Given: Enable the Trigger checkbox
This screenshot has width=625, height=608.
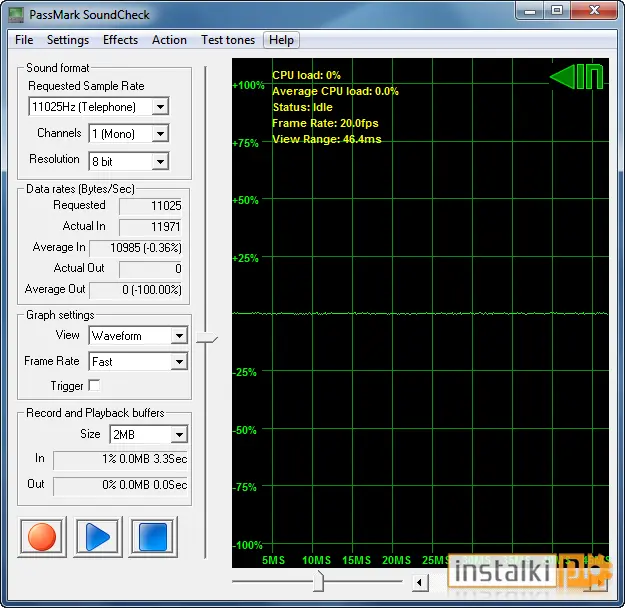Looking at the screenshot, I should 94,386.
